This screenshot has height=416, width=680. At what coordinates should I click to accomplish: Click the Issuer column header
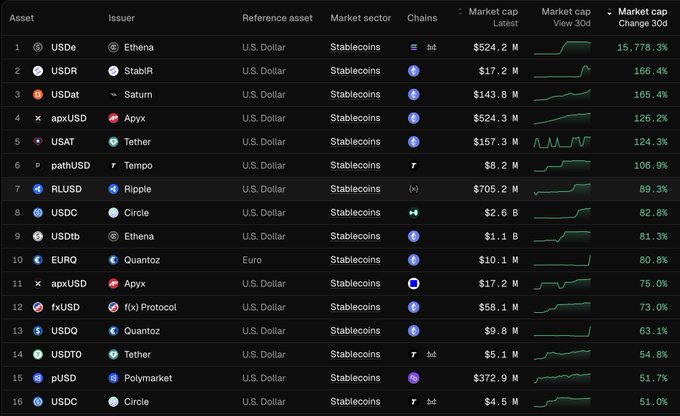pyautogui.click(x=121, y=18)
